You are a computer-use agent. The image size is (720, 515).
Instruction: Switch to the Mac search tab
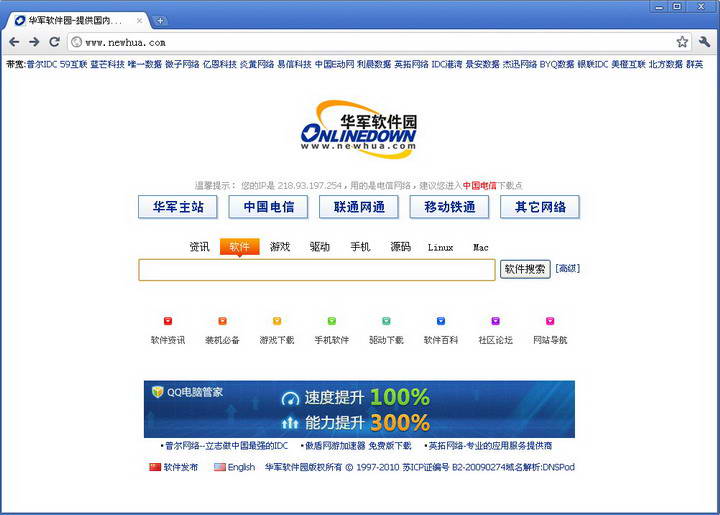(x=480, y=247)
